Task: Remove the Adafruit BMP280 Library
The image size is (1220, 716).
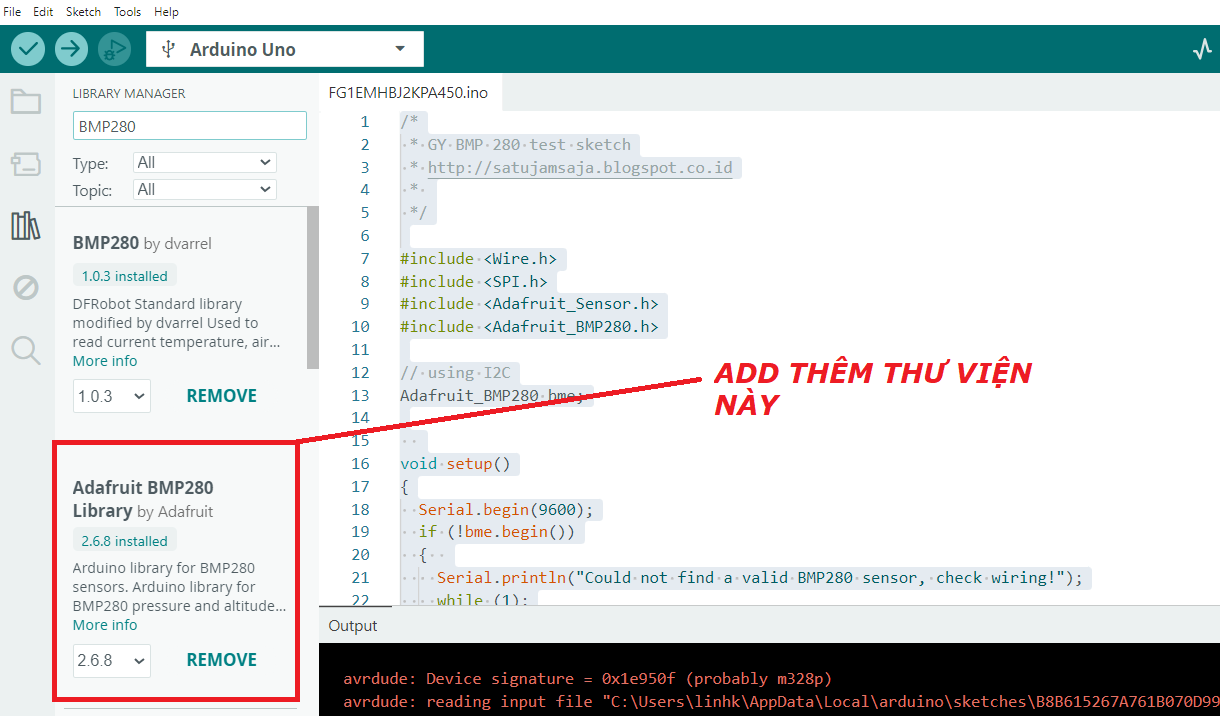Action: point(222,660)
